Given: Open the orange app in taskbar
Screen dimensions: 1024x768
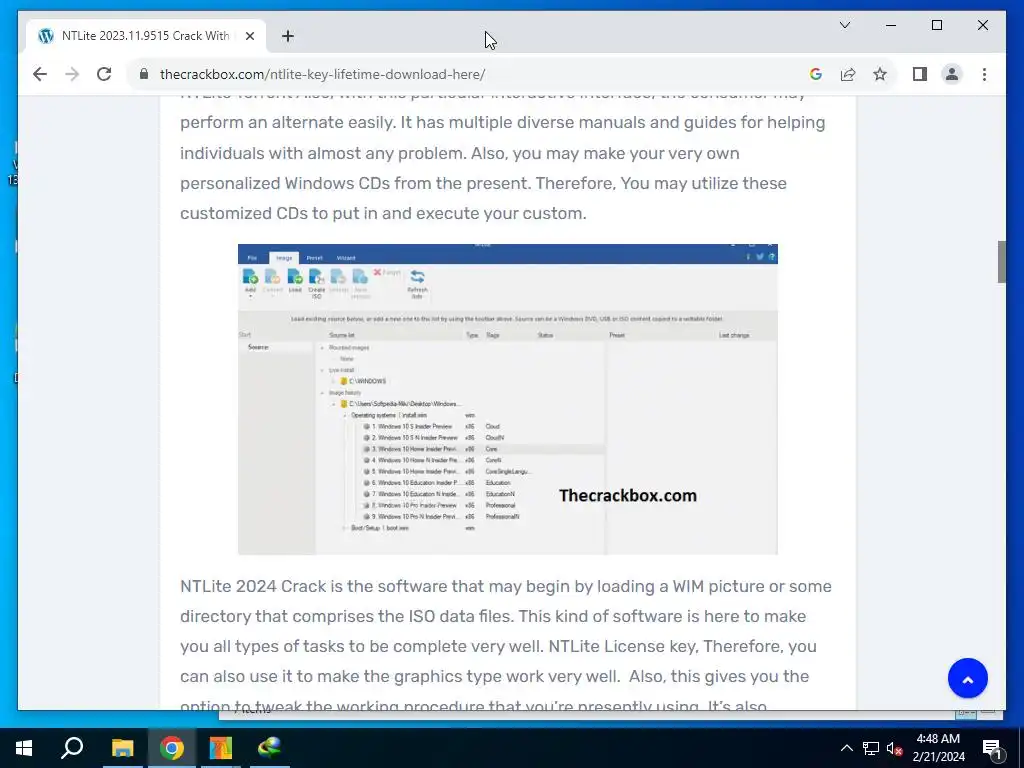Looking at the screenshot, I should [220, 748].
